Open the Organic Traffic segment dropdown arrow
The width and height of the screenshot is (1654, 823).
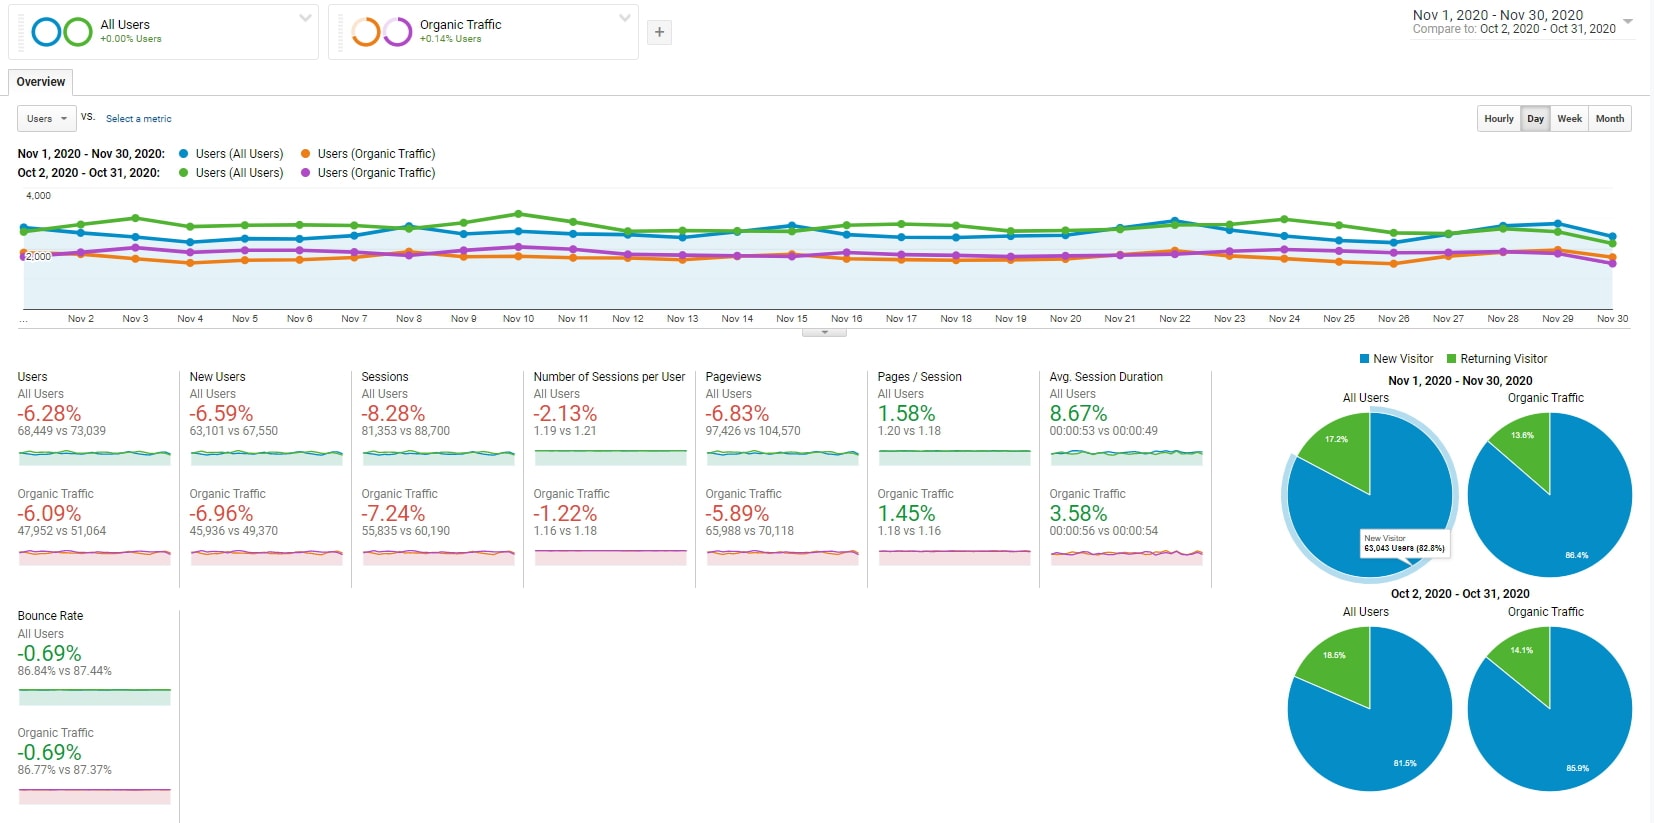click(x=625, y=18)
